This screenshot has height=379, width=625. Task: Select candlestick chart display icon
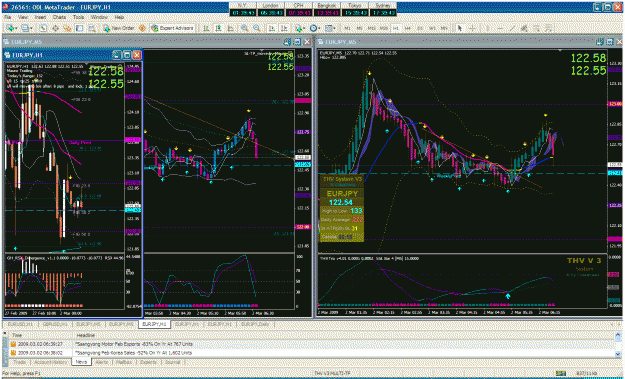point(218,28)
